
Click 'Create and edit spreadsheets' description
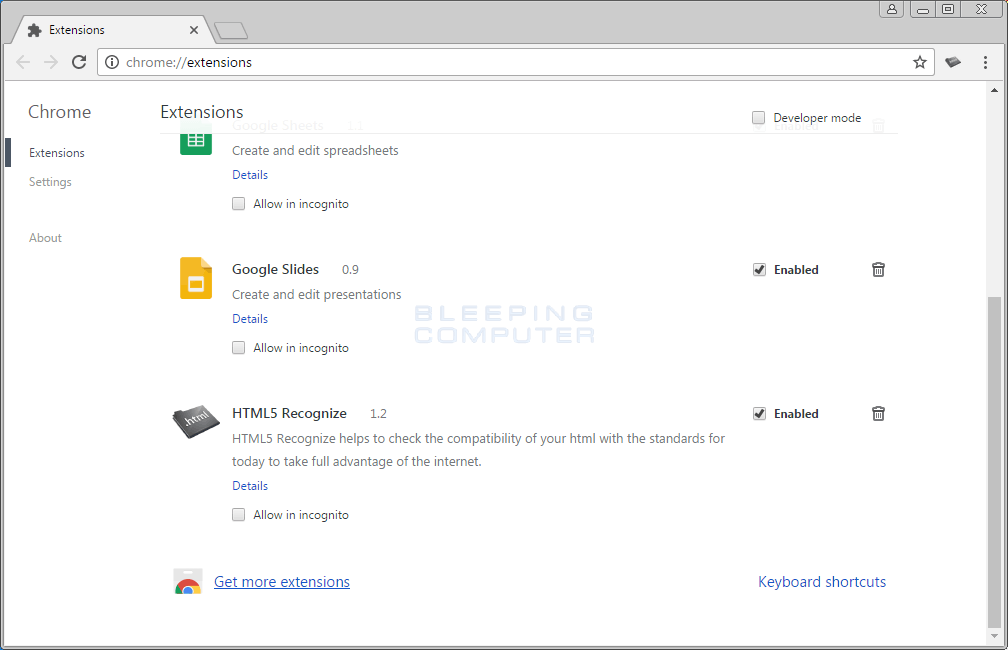(315, 150)
